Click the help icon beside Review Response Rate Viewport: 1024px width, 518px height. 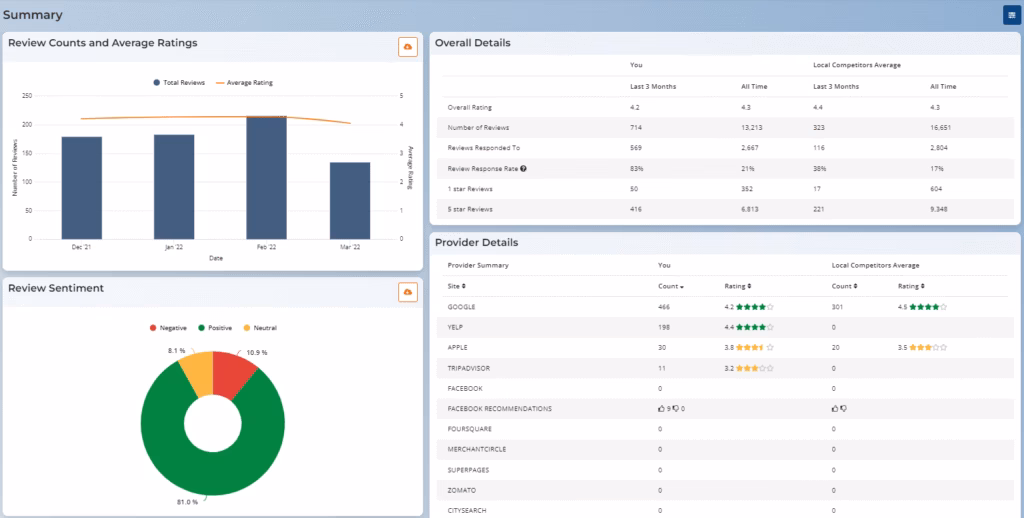(523, 168)
